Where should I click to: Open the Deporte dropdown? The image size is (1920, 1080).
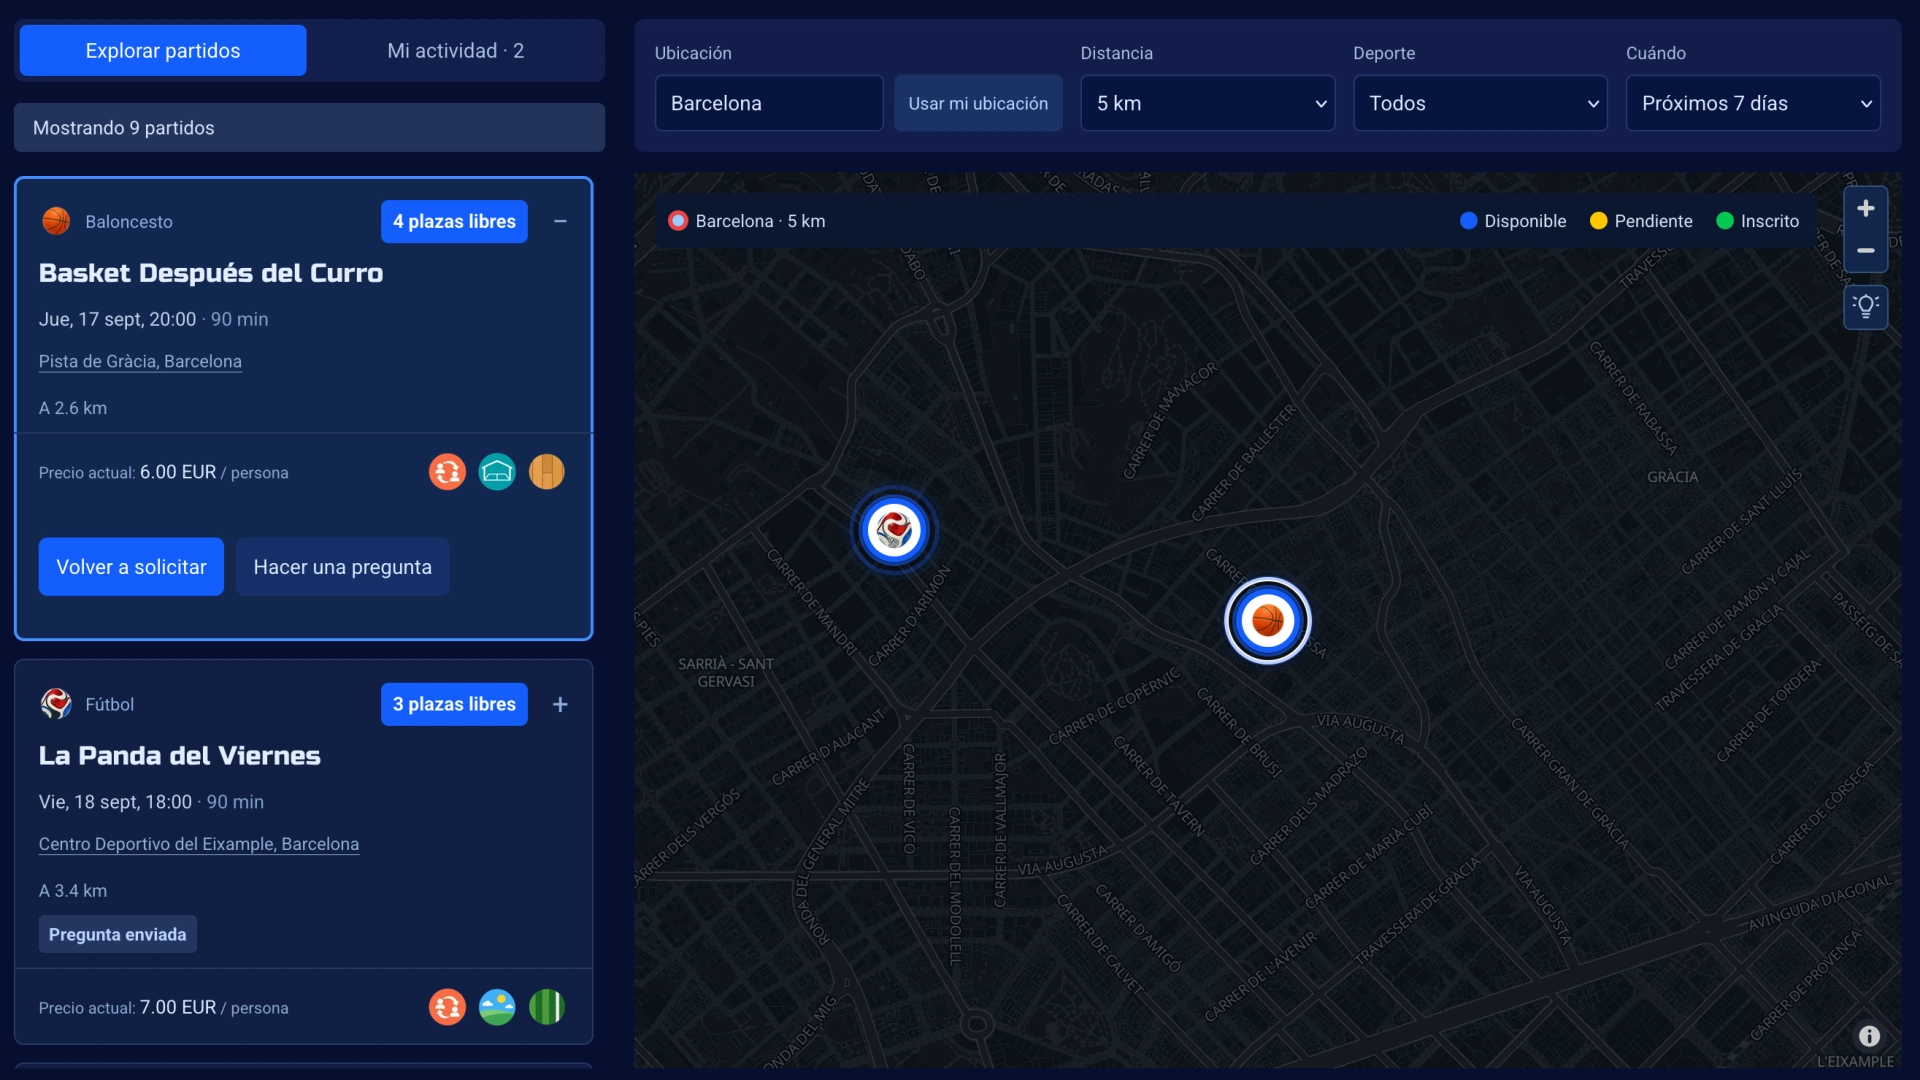(x=1480, y=103)
